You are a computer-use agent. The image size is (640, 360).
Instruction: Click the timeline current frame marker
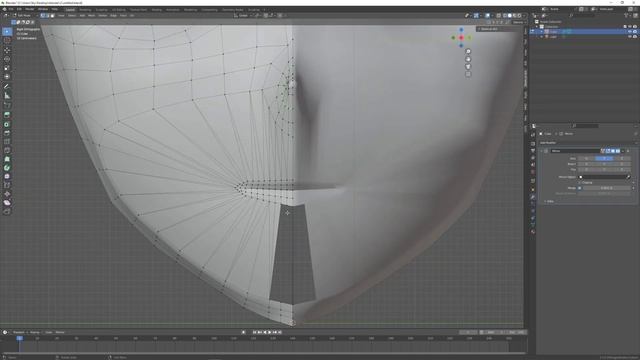[19, 338]
